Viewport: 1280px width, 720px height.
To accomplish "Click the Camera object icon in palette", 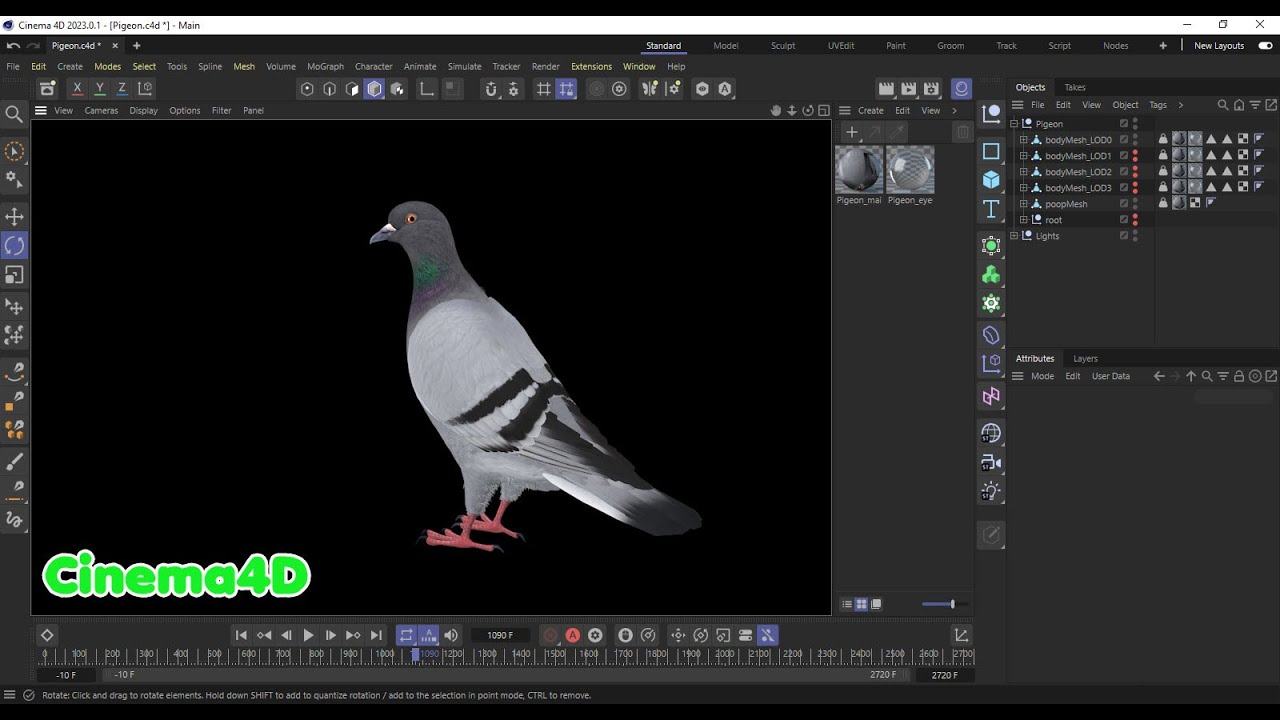I will pyautogui.click(x=991, y=462).
